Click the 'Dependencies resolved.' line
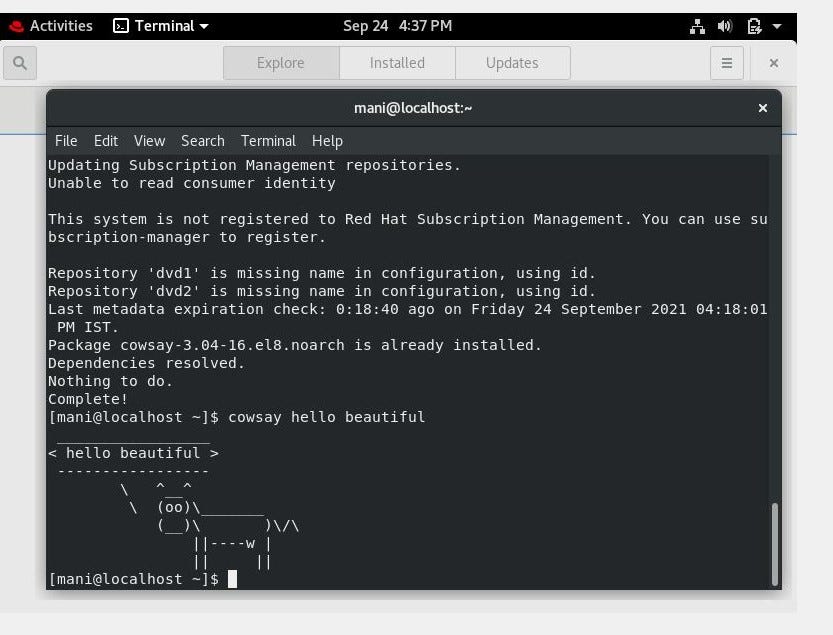This screenshot has height=635, width=833. pos(146,363)
